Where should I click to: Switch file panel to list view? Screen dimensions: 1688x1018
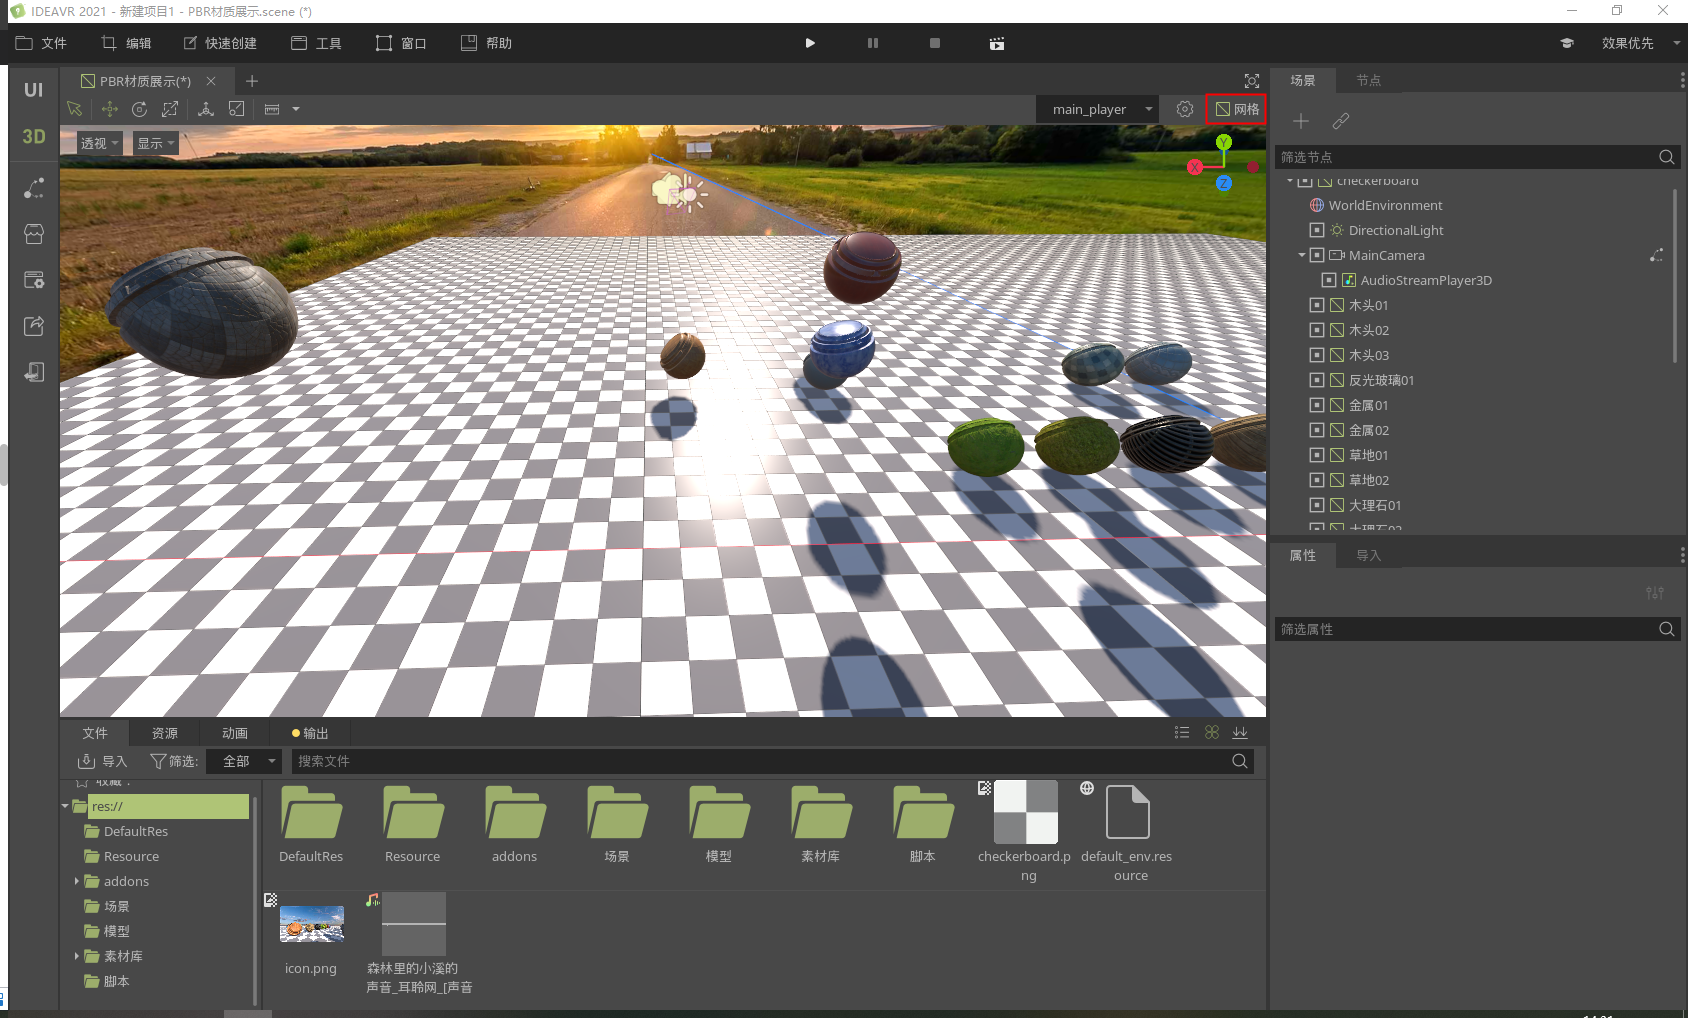1182,733
